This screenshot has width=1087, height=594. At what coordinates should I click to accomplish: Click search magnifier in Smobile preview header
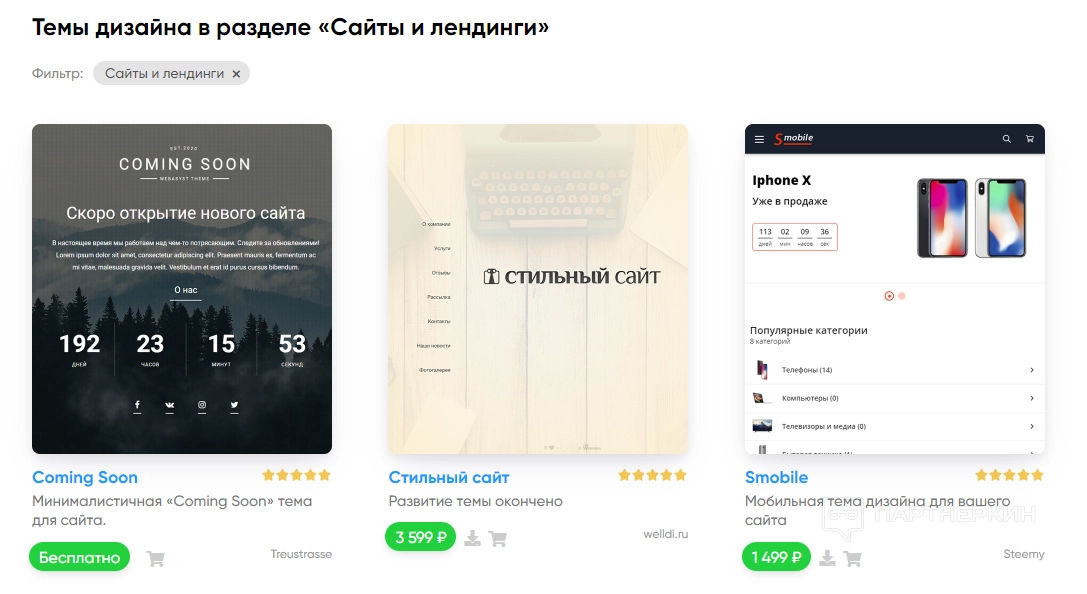[x=1007, y=139]
